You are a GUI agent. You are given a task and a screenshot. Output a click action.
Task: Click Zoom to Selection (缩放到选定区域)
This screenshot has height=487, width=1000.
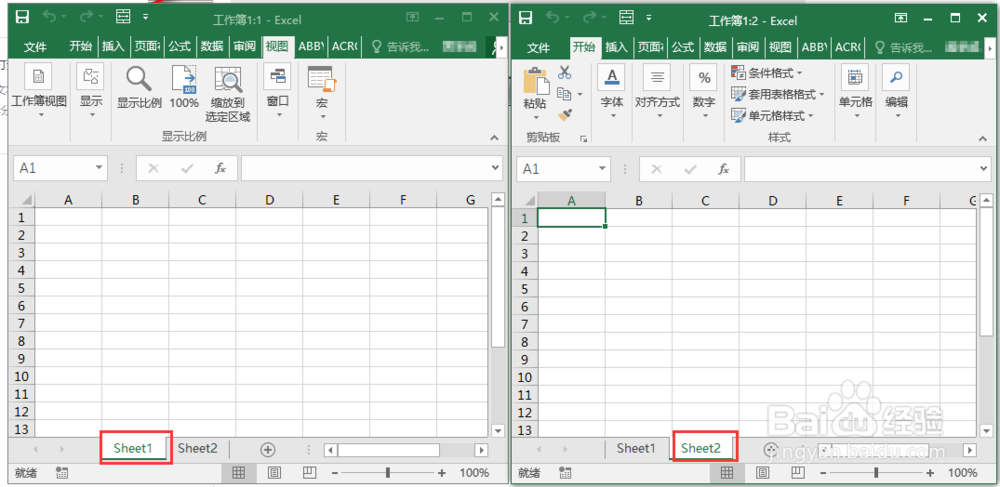tap(228, 94)
